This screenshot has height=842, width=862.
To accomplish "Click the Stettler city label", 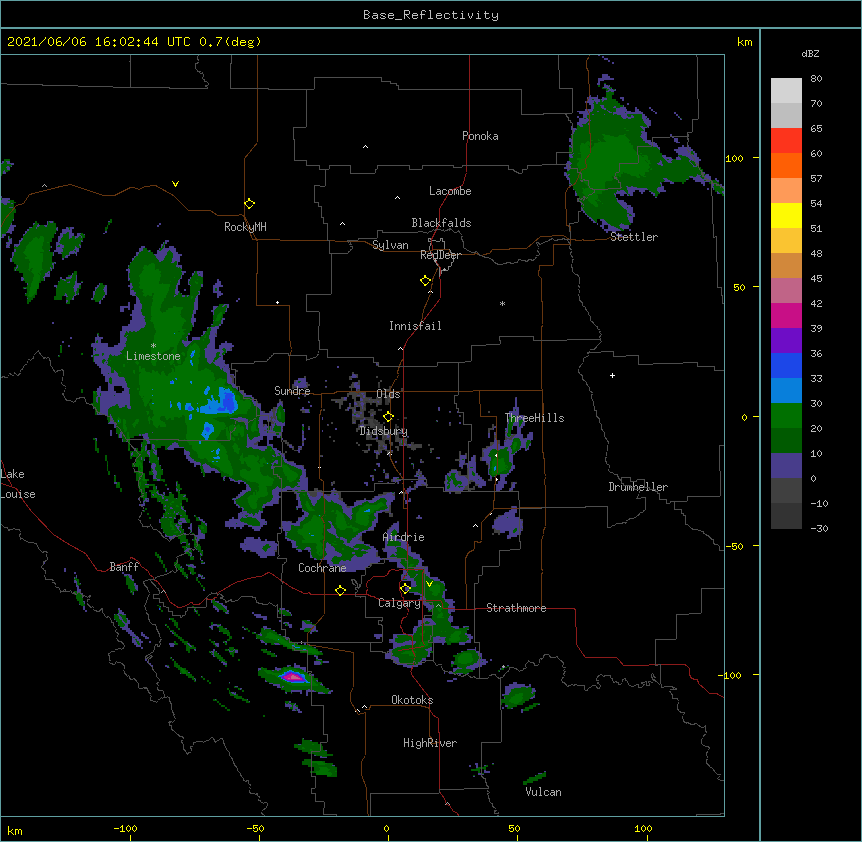I will point(634,237).
